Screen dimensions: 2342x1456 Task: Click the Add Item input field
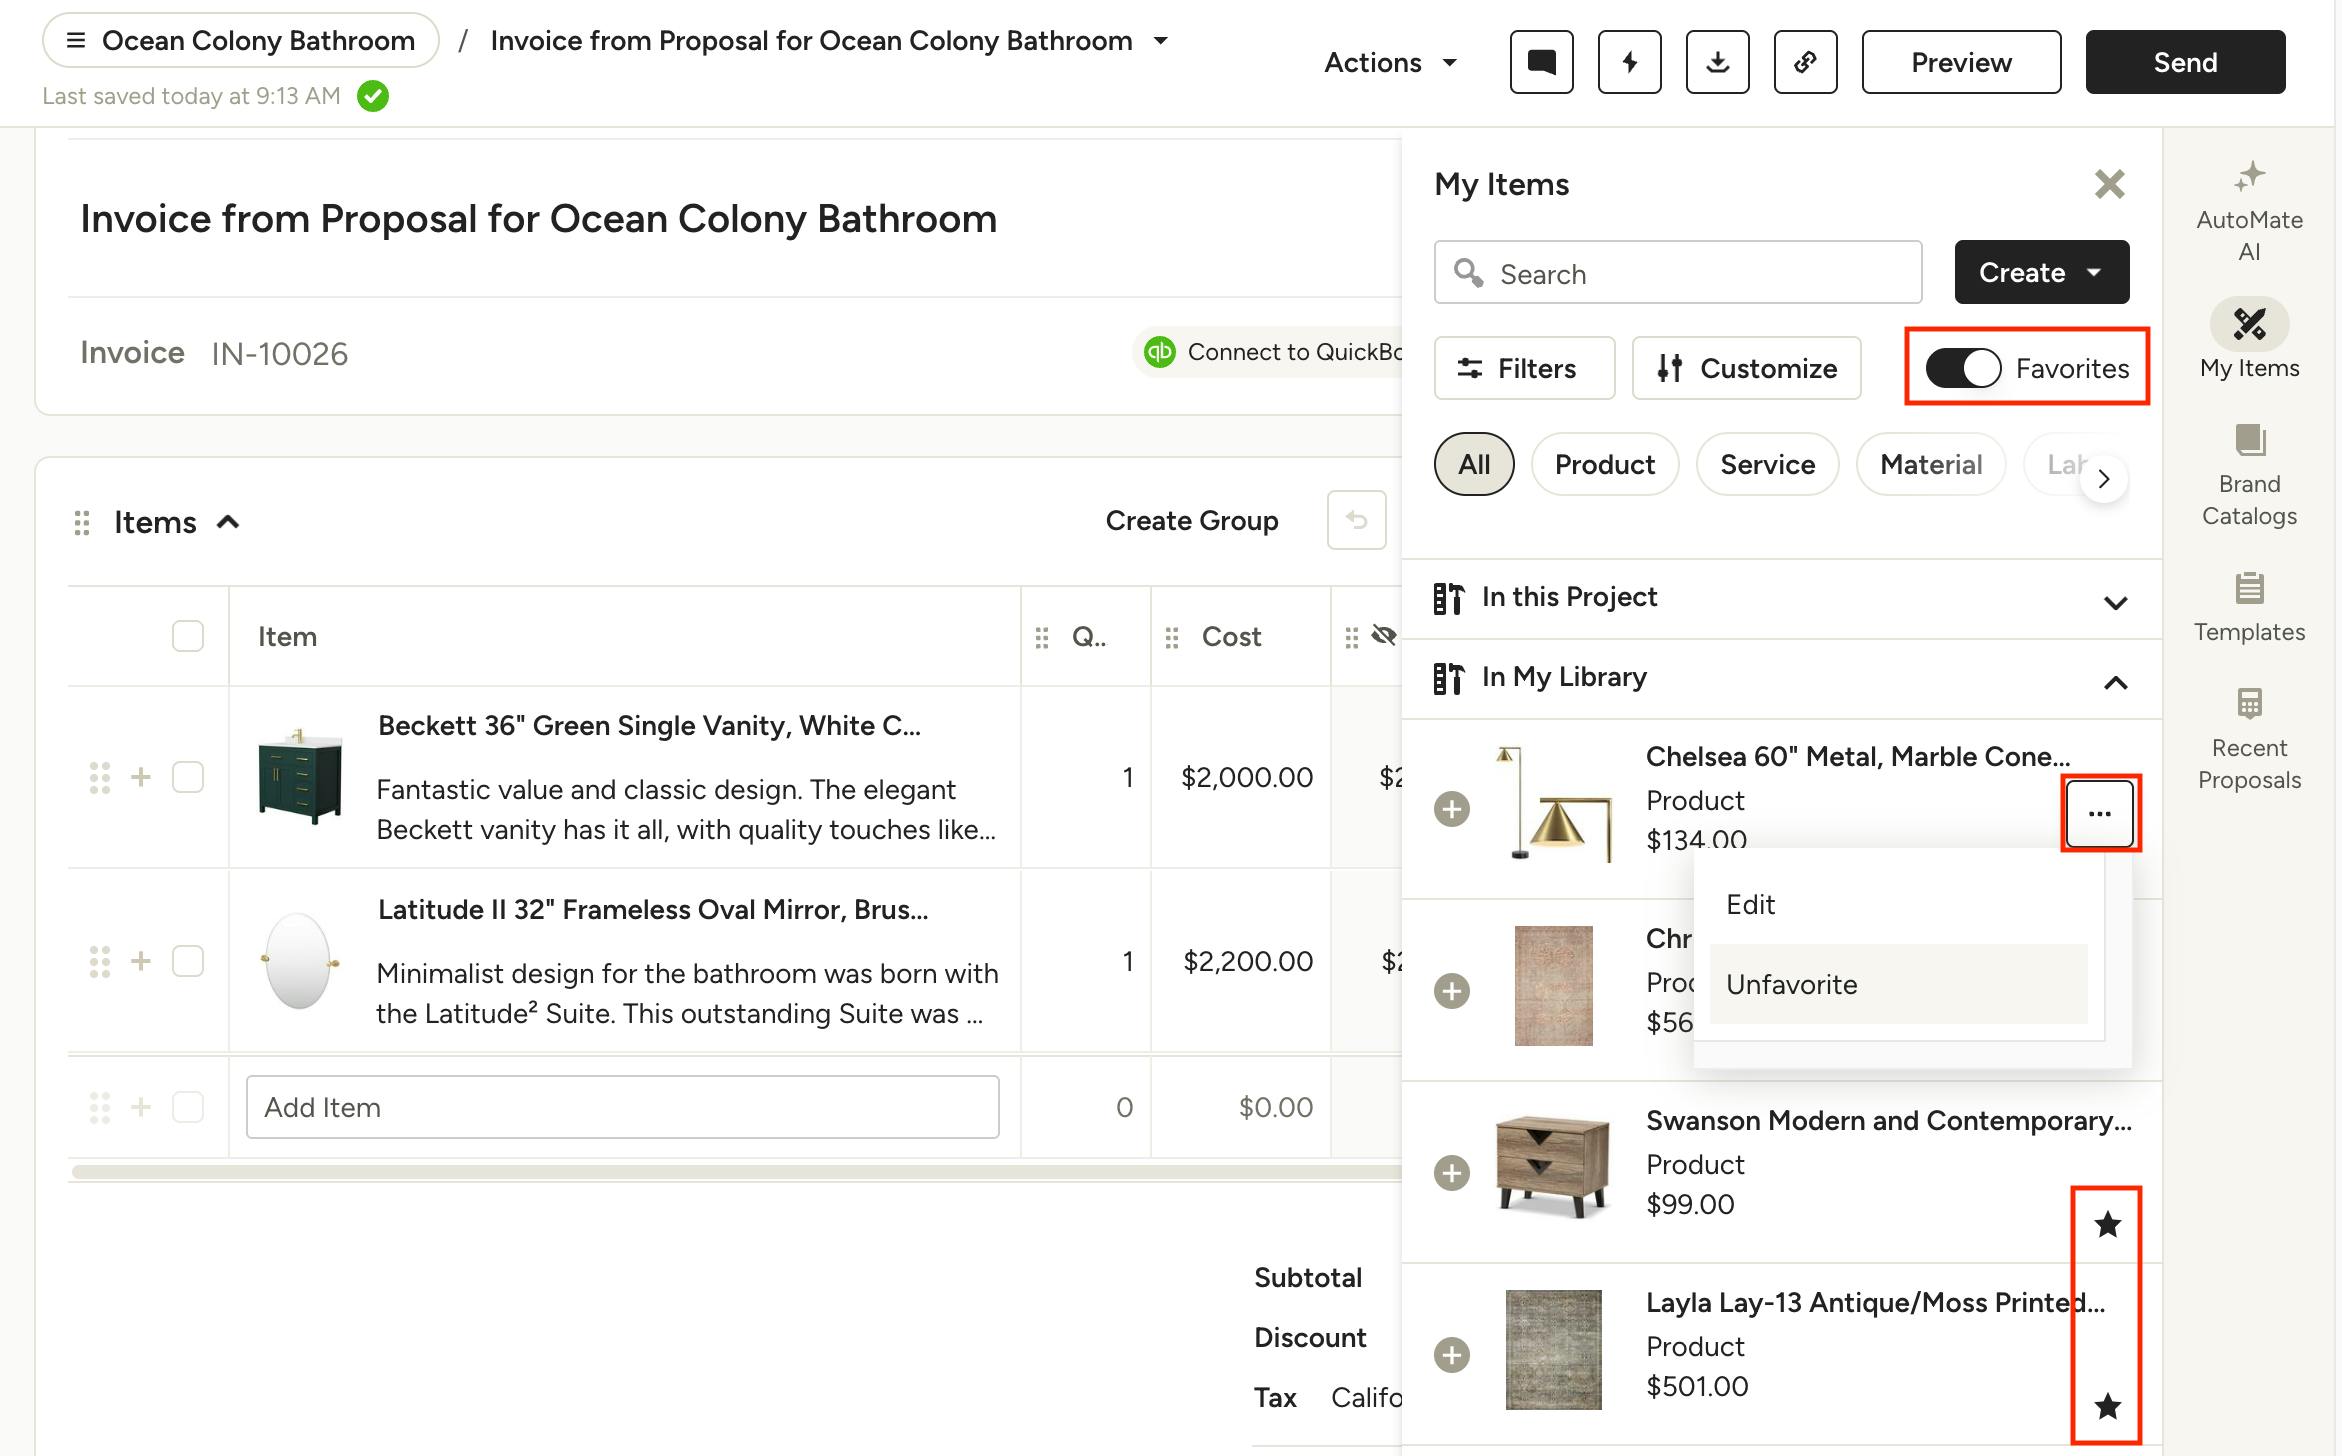(622, 1107)
